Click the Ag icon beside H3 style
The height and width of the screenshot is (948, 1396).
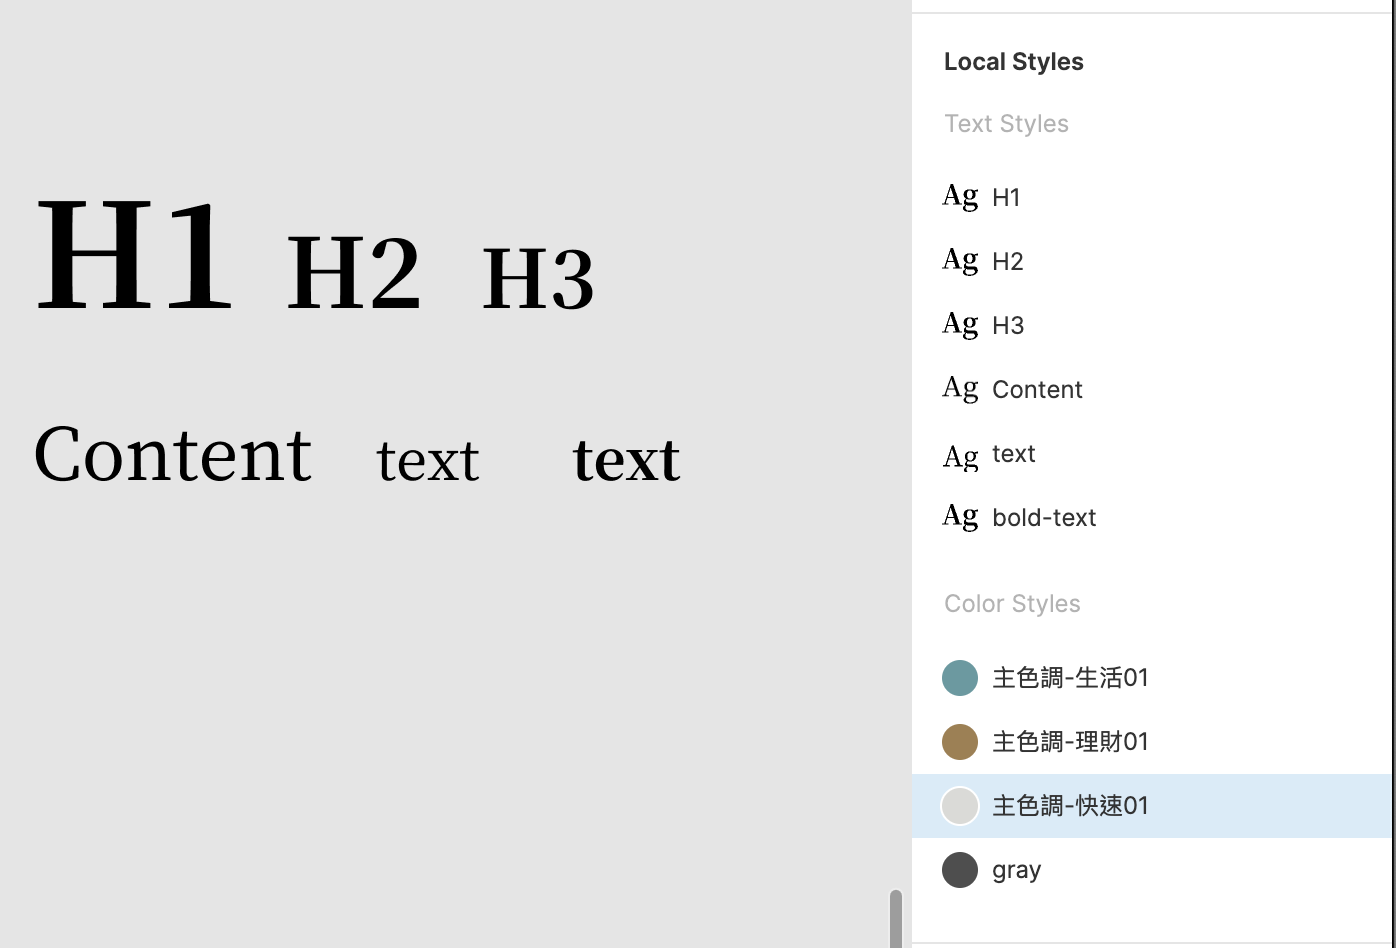coord(960,325)
